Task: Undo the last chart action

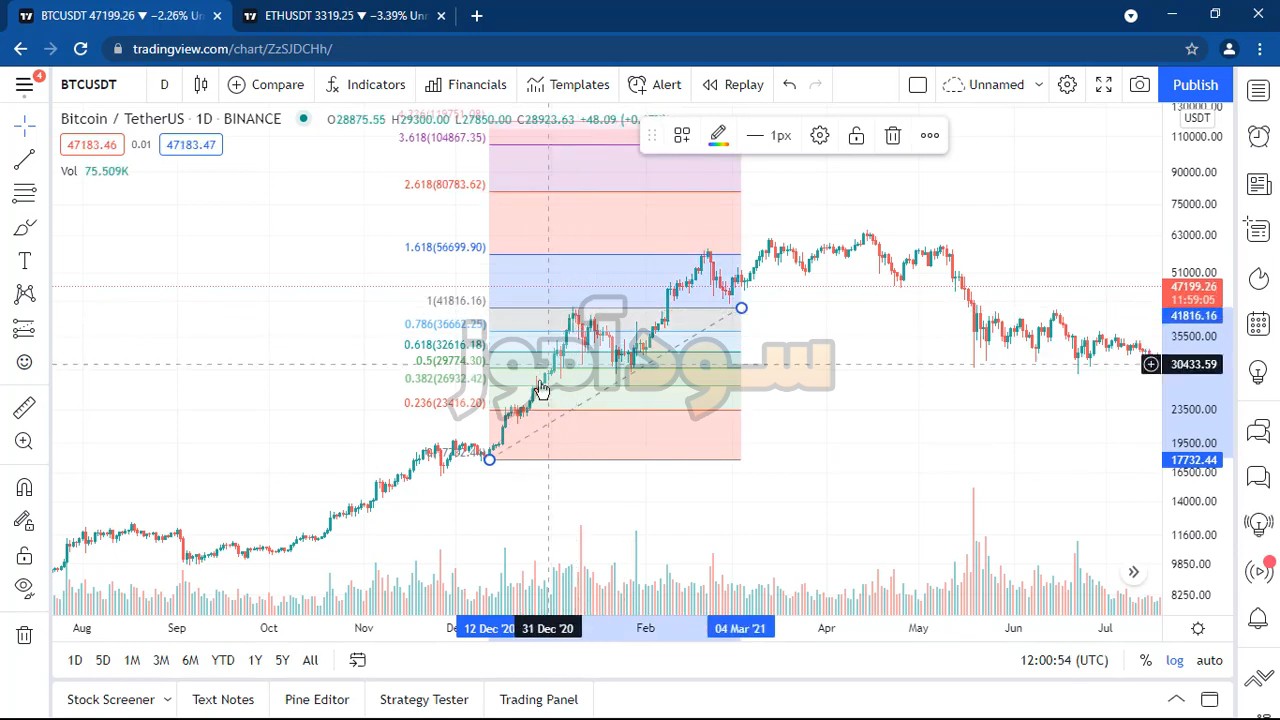Action: (789, 85)
